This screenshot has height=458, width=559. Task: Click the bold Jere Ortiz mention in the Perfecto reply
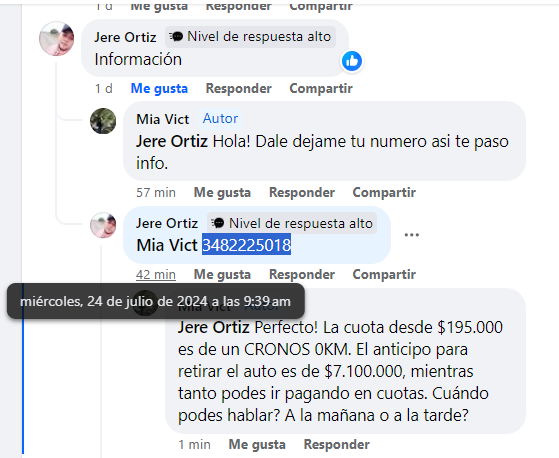214,327
